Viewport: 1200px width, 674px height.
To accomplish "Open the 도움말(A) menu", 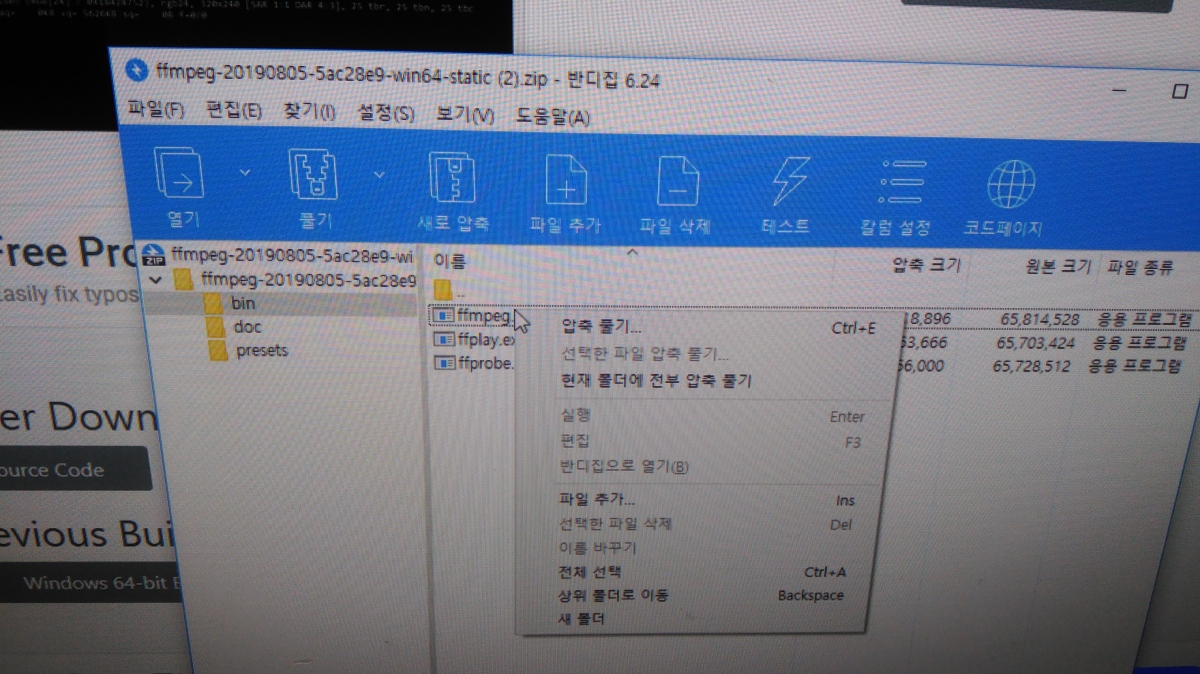I will coord(552,118).
